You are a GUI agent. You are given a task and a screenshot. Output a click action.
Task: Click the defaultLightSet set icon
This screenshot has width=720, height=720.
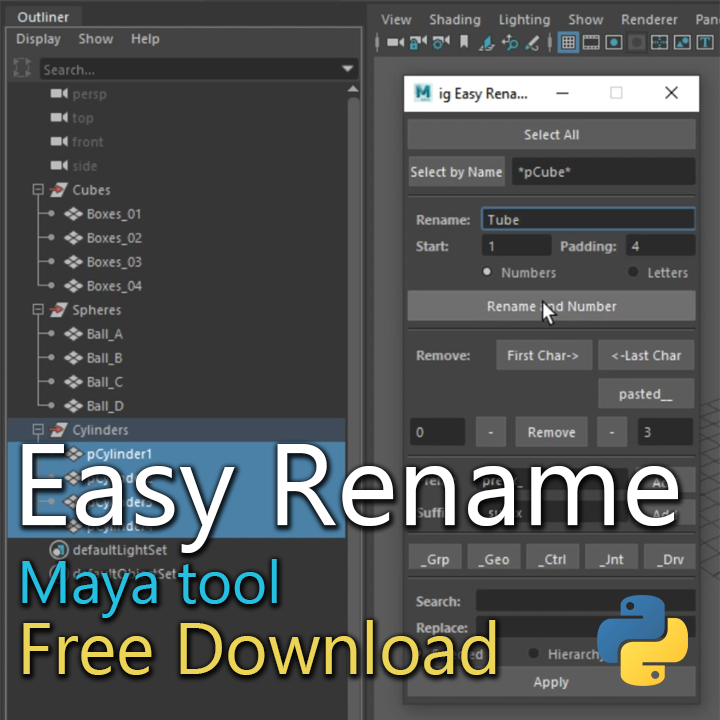click(x=59, y=549)
